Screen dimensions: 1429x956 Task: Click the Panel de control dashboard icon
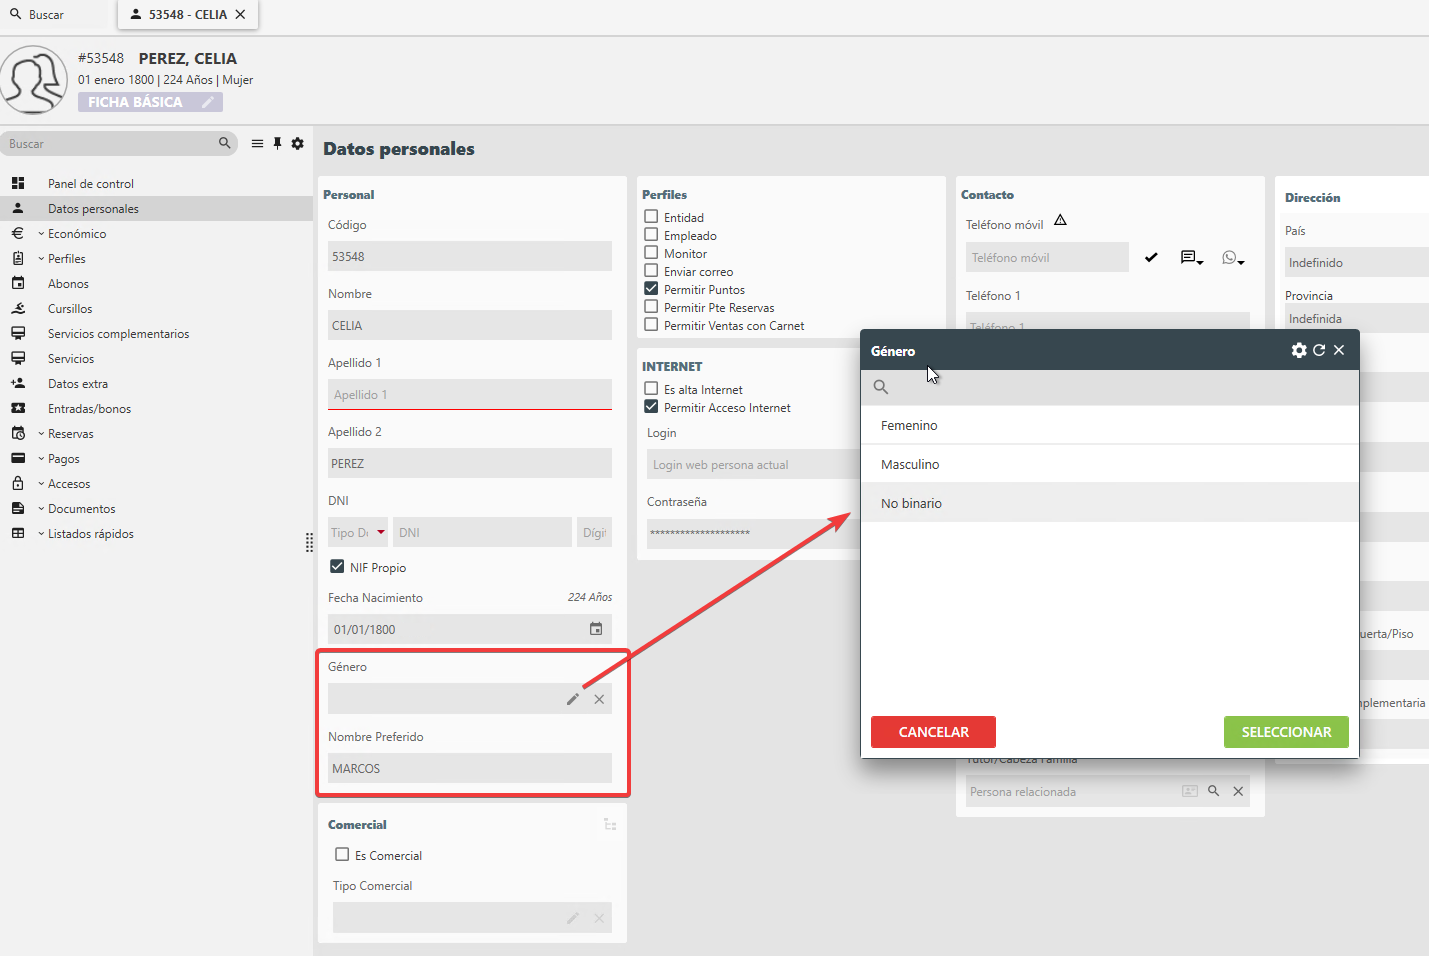point(18,183)
